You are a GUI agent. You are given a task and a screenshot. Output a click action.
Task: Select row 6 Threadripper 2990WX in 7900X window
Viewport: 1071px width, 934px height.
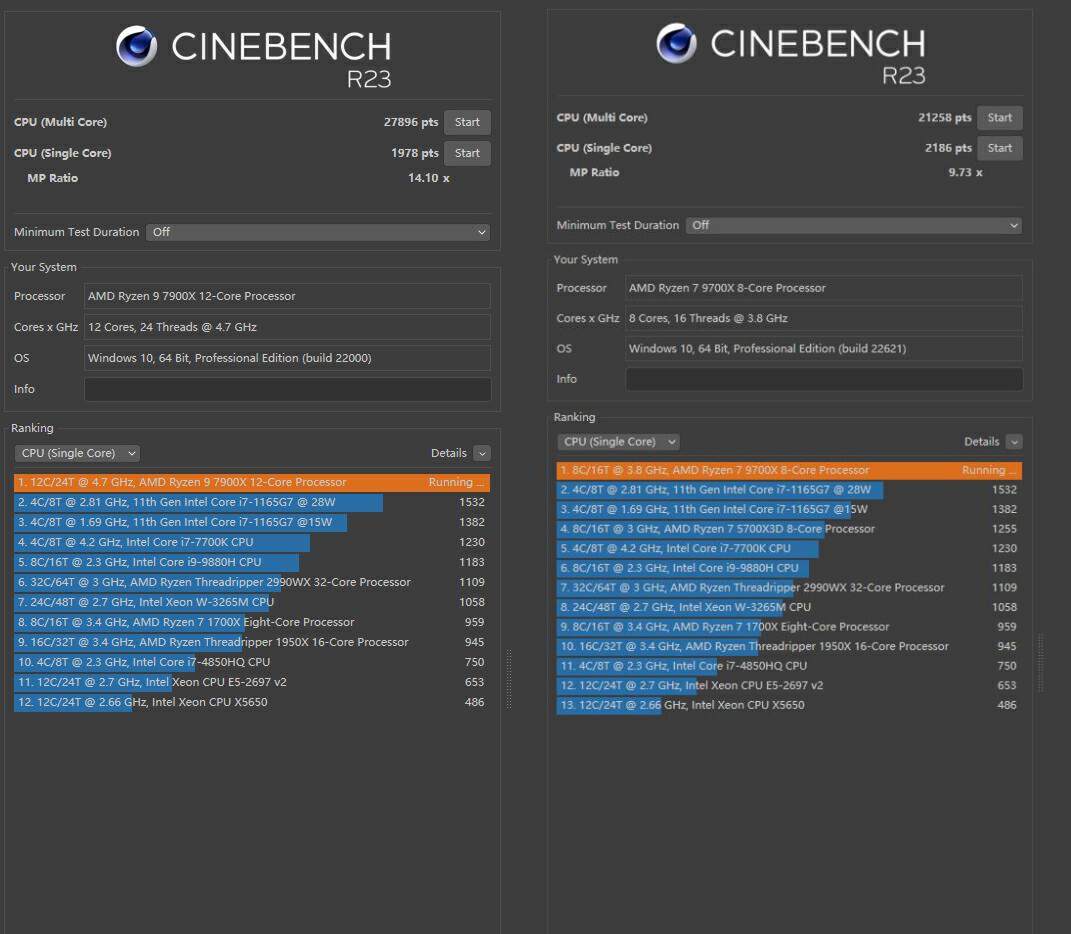point(252,582)
